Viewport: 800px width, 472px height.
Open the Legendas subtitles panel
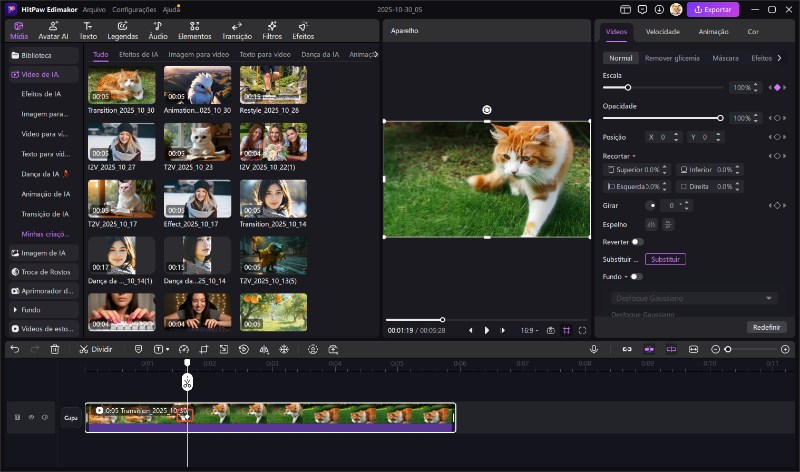pos(122,31)
